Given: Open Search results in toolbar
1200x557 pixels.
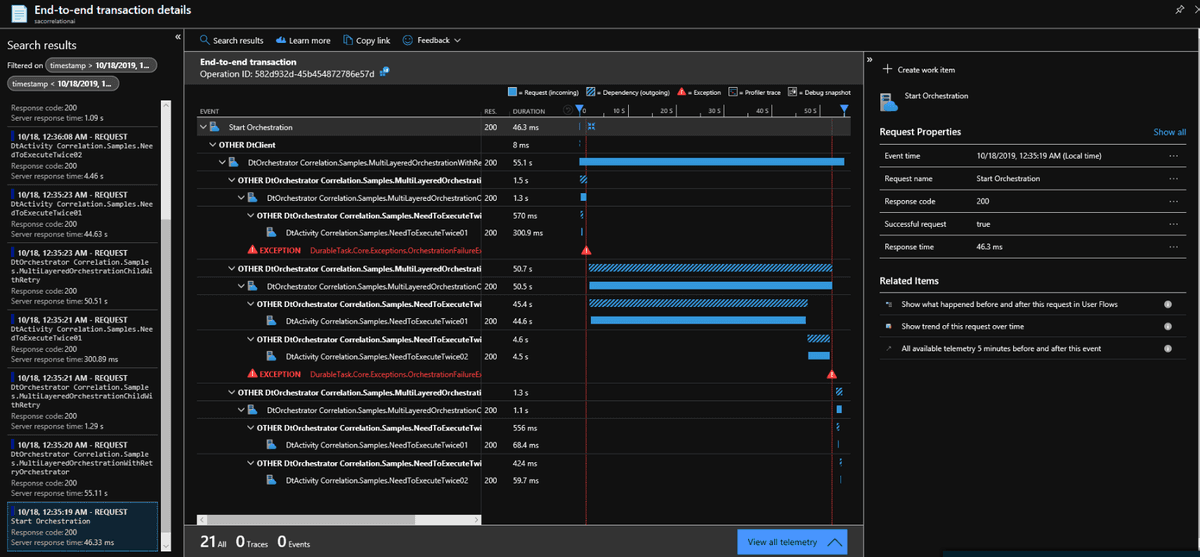Looking at the screenshot, I should pos(232,40).
